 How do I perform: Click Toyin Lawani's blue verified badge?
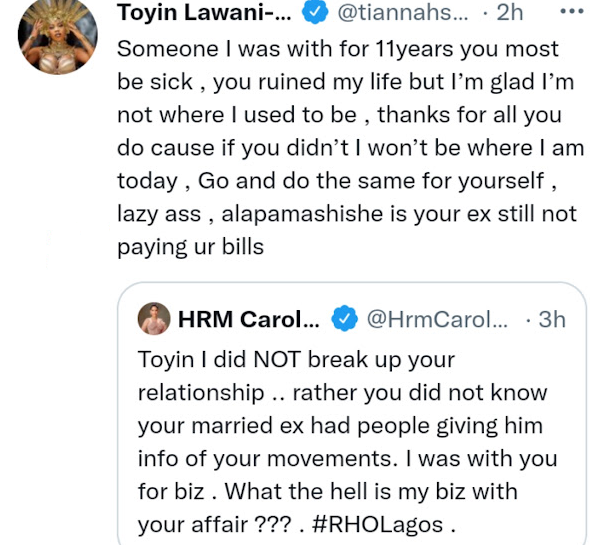[315, 12]
